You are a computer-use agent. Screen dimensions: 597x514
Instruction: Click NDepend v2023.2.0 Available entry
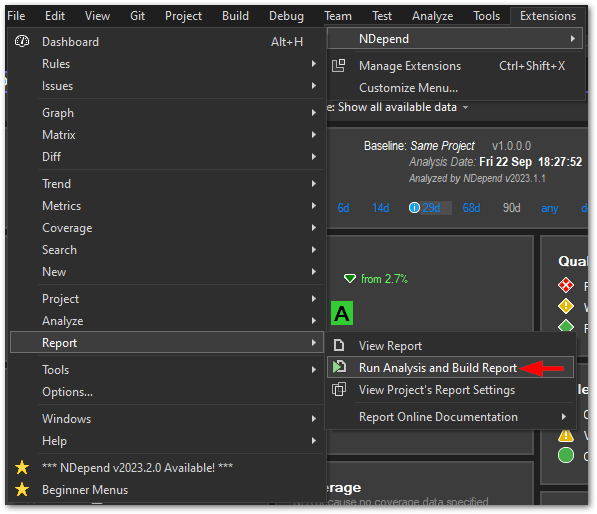click(x=167, y=468)
